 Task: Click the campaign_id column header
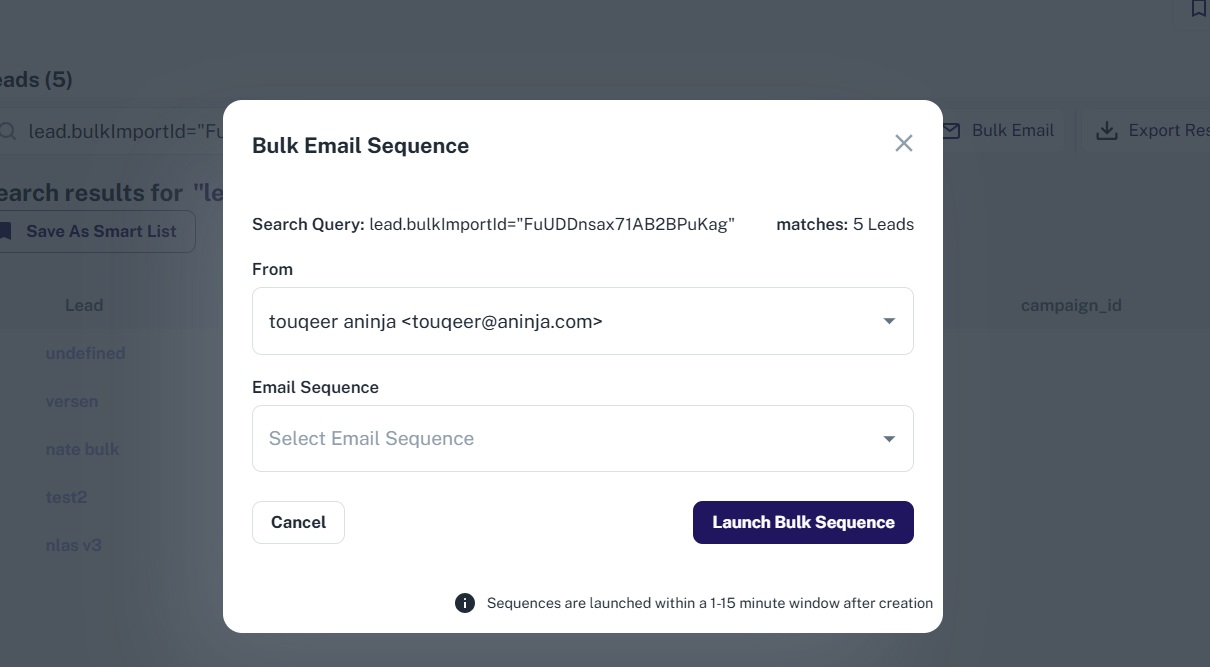pyautogui.click(x=1071, y=305)
